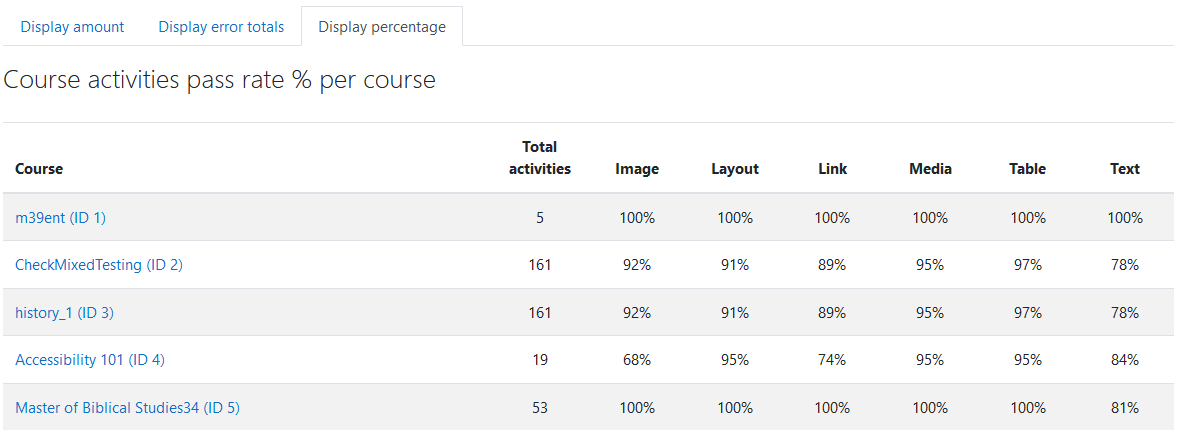Click Text 84% in Accessibility 101 row
Viewport: 1179px width, 434px height.
1125,360
